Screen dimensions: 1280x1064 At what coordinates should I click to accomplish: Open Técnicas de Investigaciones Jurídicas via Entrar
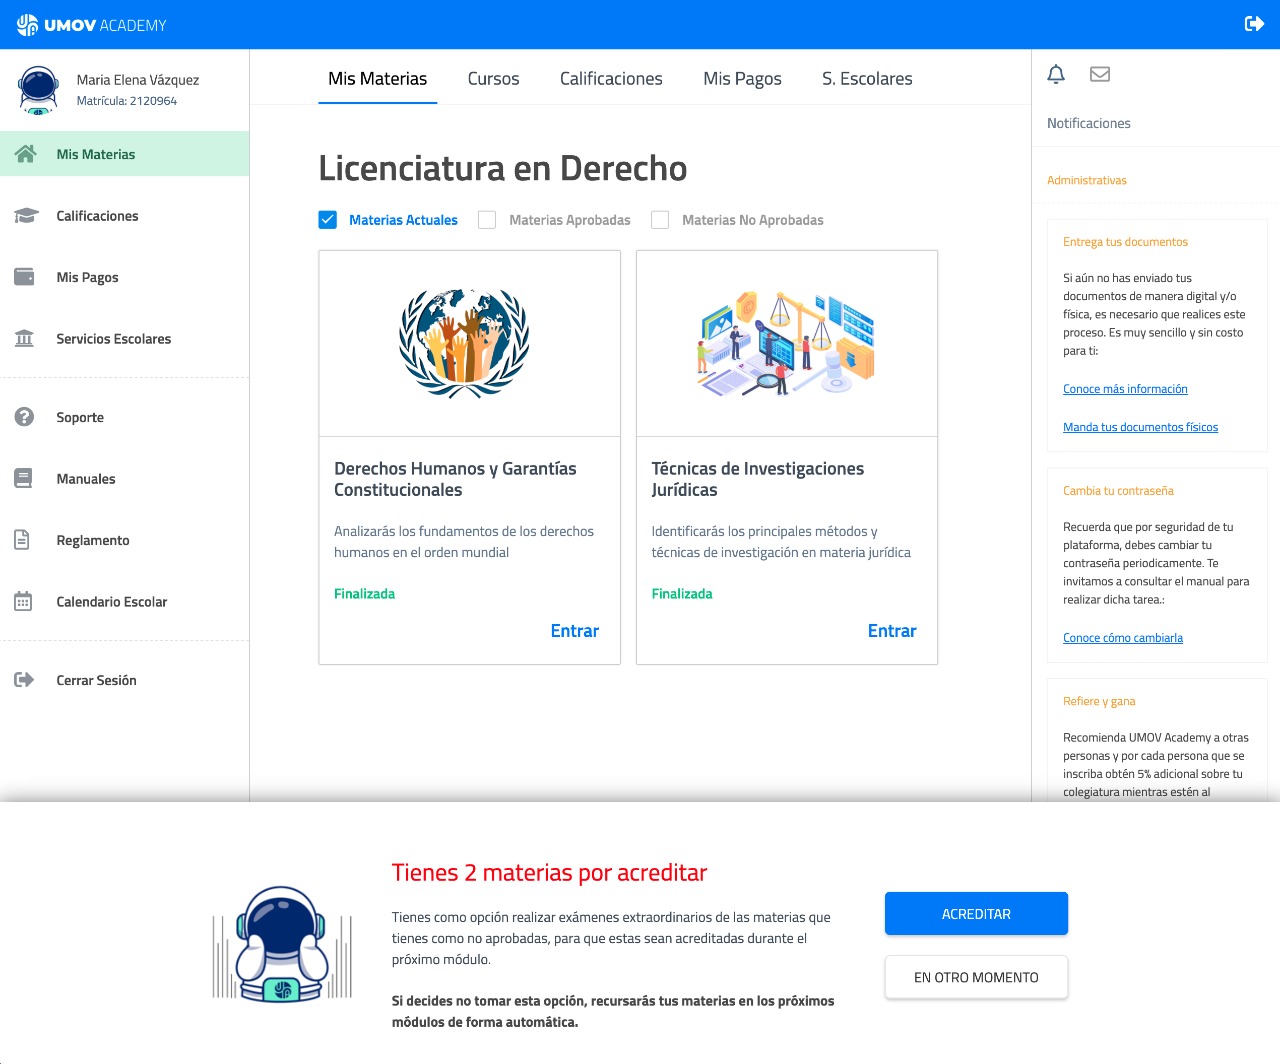pyautogui.click(x=891, y=630)
